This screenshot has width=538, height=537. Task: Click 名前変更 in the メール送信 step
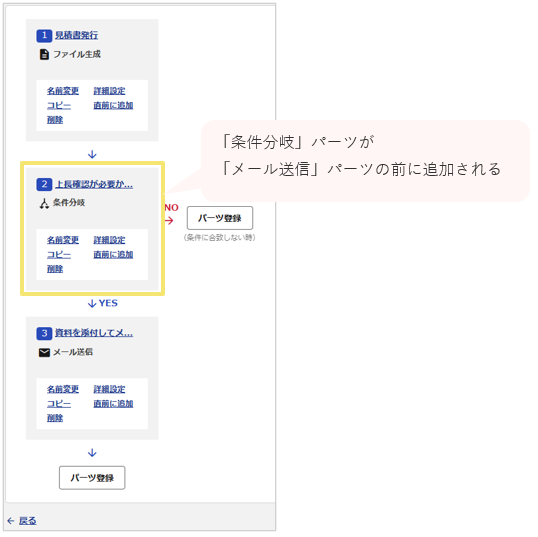click(x=63, y=389)
